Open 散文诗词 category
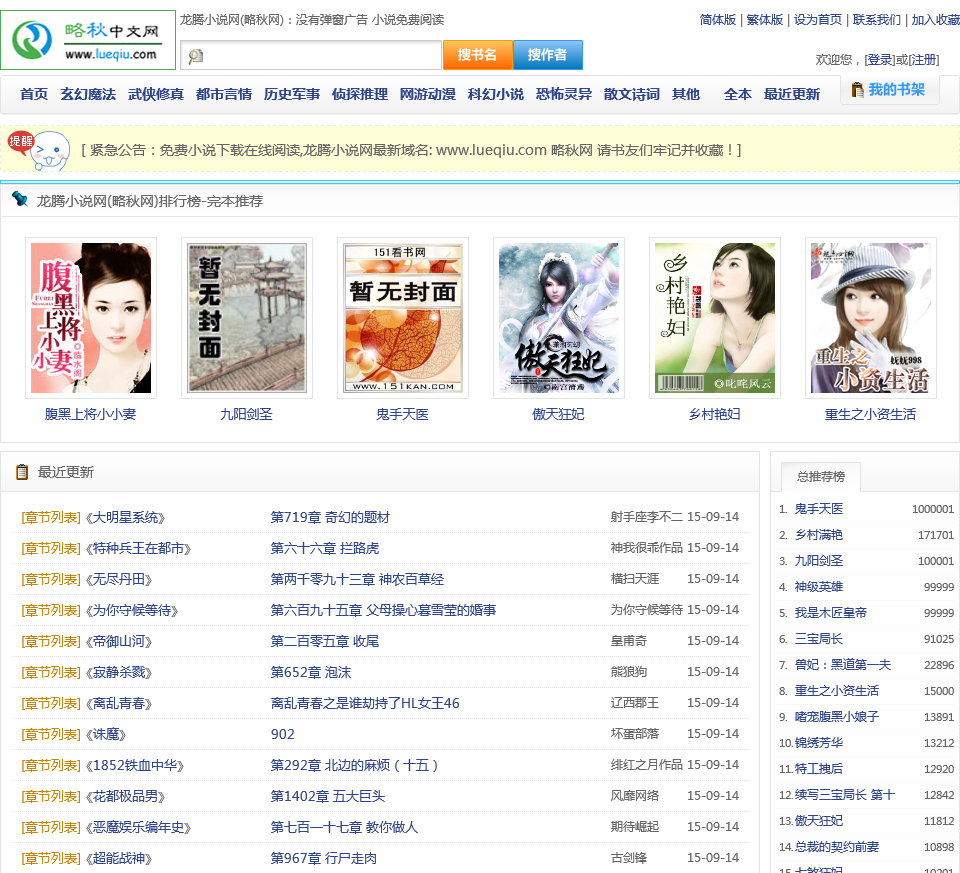The height and width of the screenshot is (873, 960). [x=632, y=94]
